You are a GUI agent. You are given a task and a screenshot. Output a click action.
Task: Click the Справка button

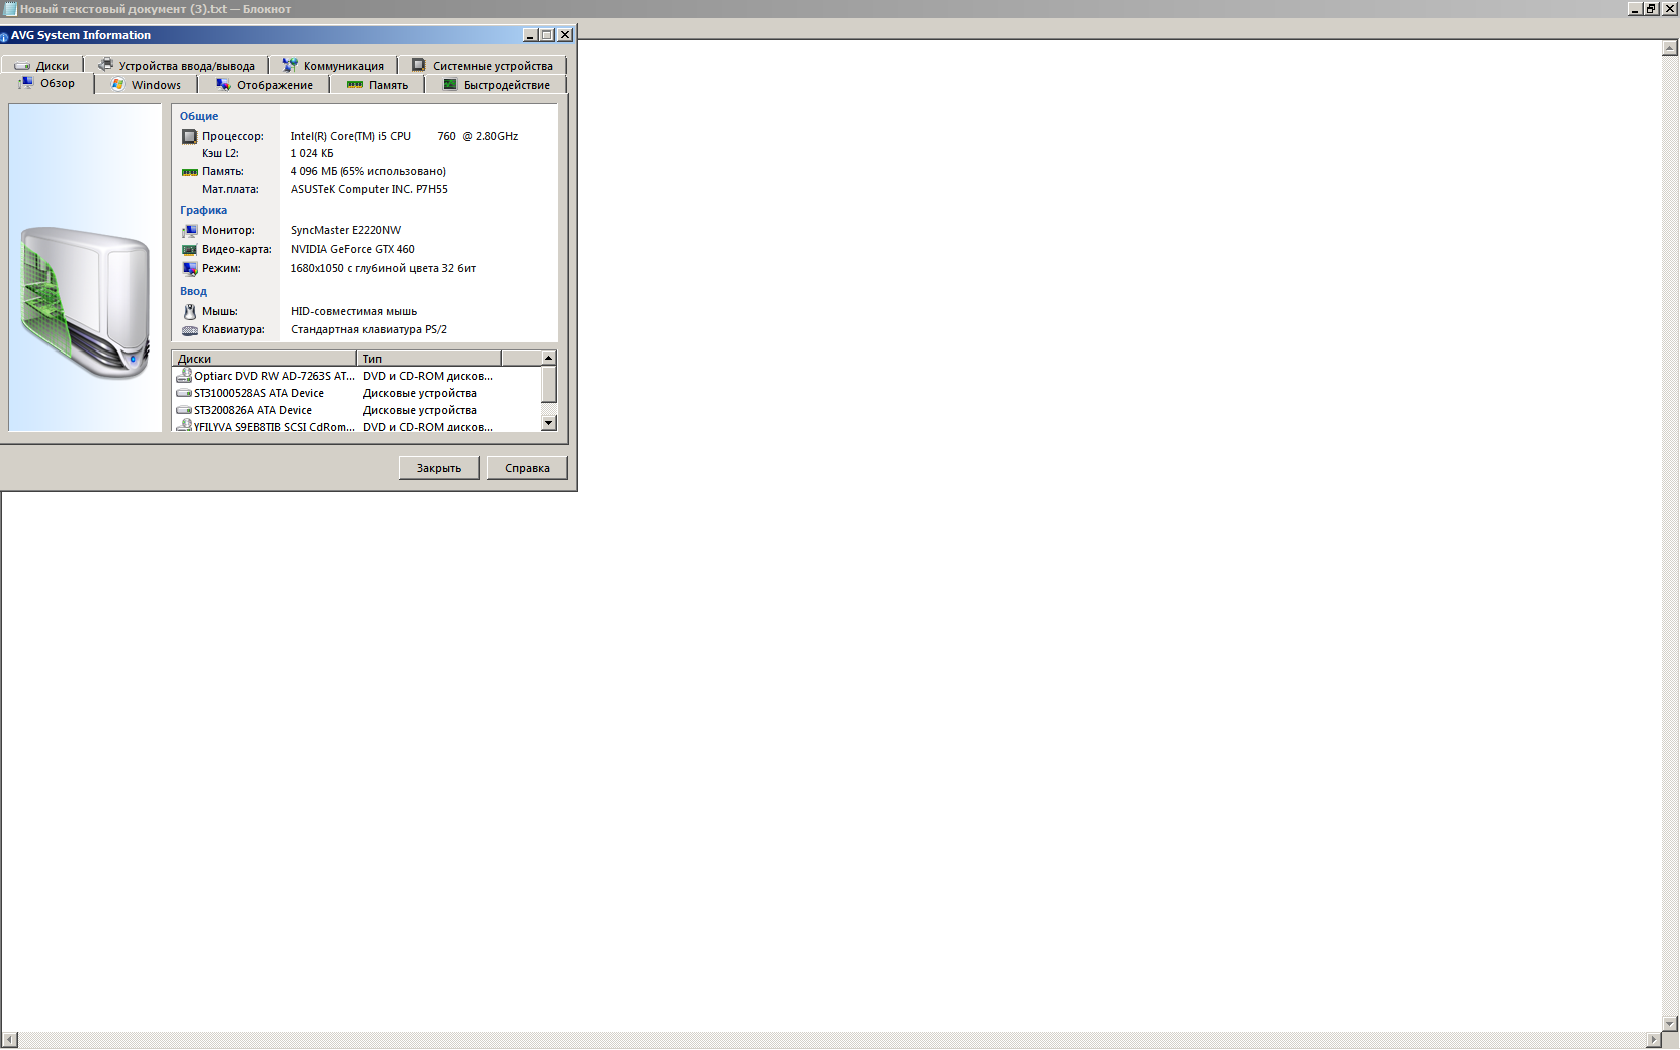tap(527, 468)
